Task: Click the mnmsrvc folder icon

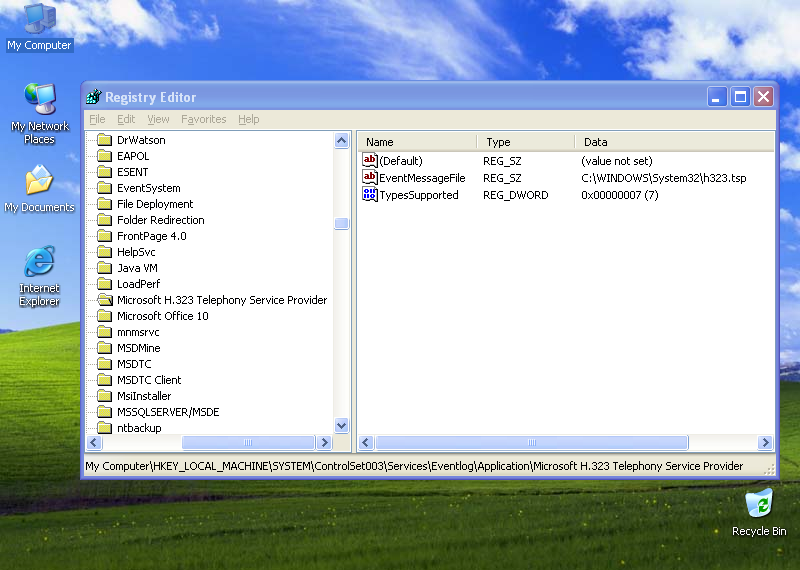Action: coord(105,332)
